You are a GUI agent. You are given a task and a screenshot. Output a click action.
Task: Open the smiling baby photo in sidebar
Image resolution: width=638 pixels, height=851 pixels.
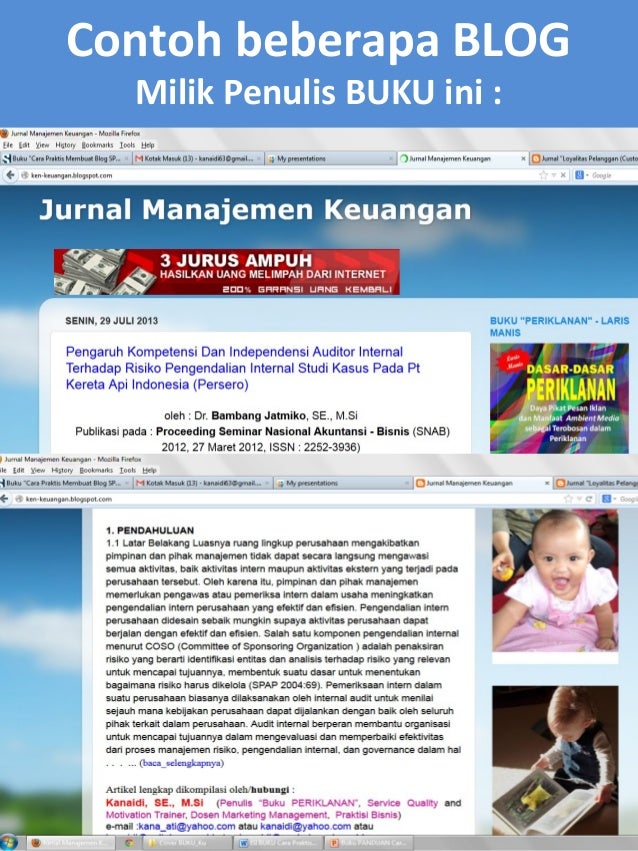click(x=555, y=581)
